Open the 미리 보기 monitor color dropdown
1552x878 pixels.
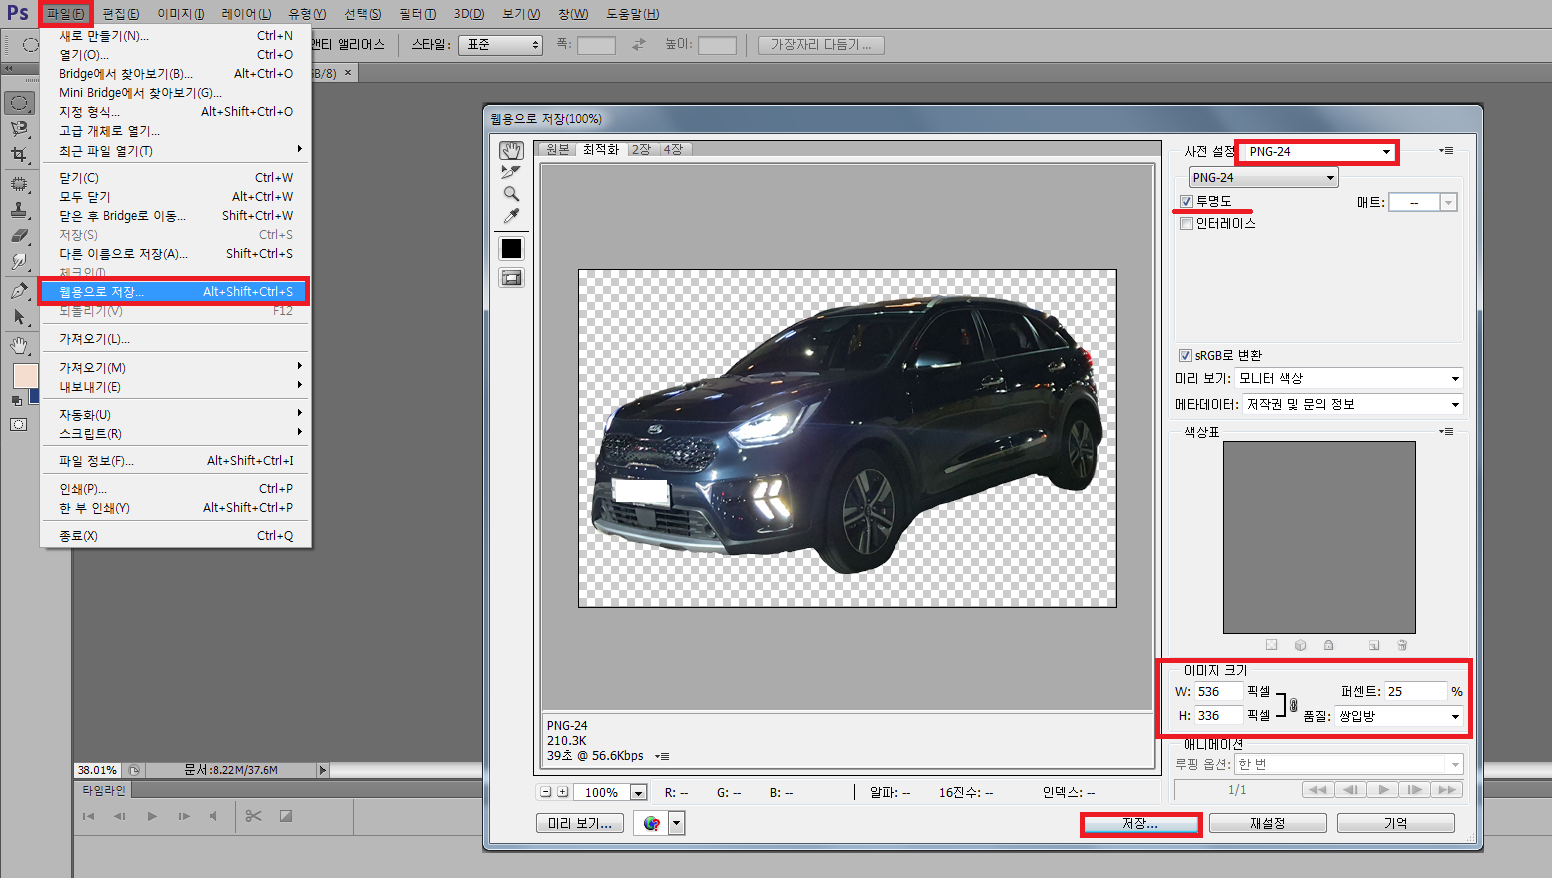[1348, 378]
